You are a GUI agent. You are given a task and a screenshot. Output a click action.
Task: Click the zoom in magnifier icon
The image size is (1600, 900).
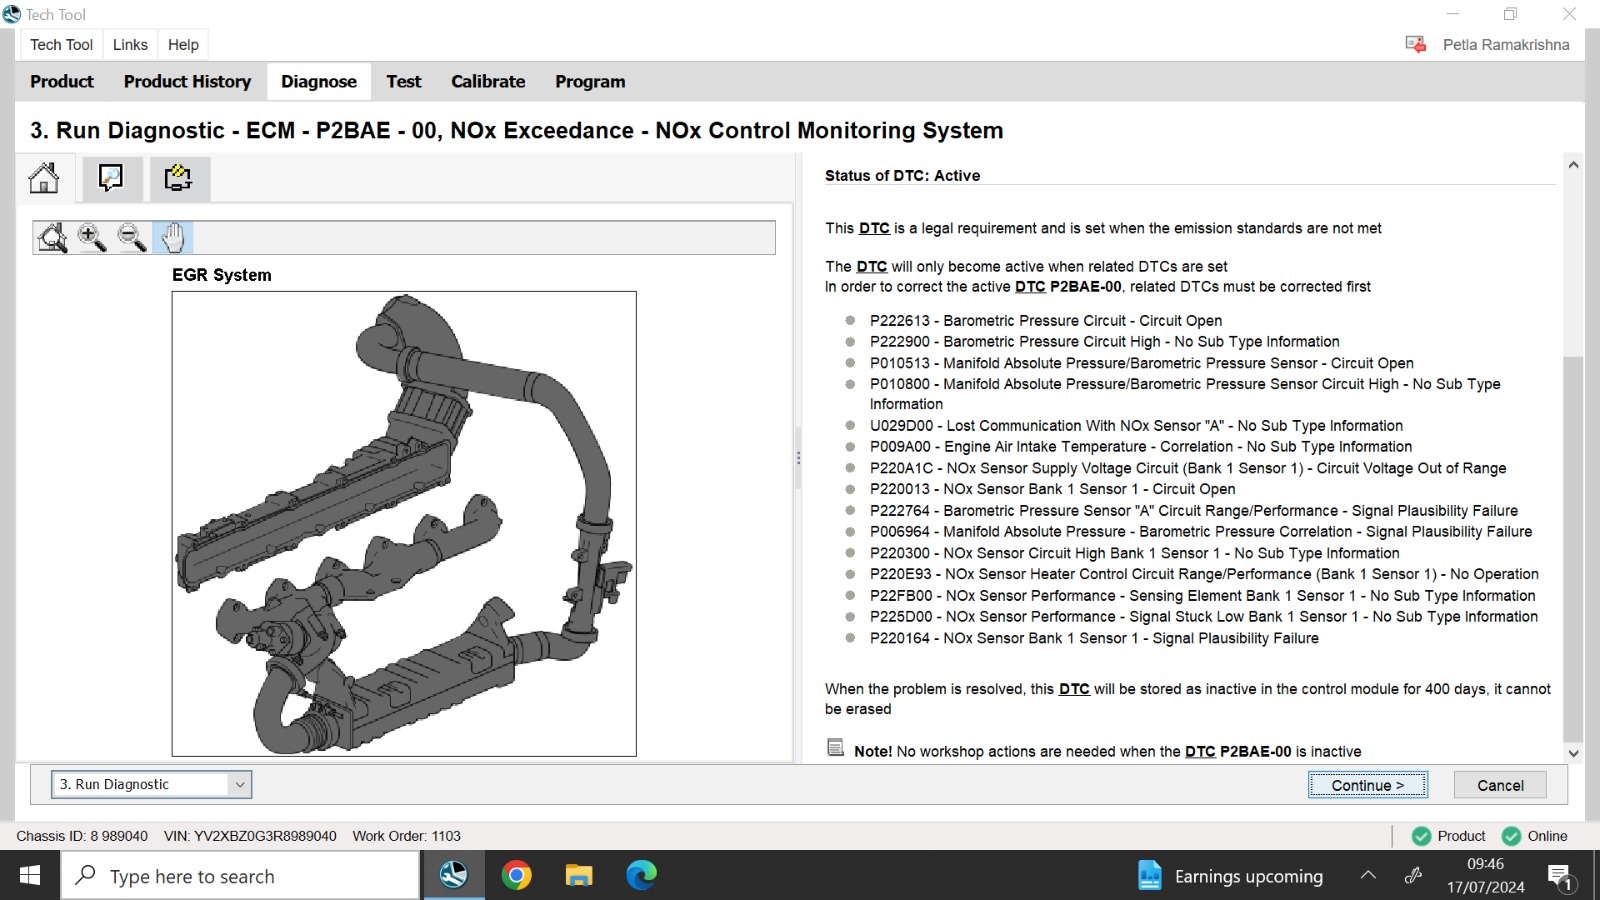[92, 238]
